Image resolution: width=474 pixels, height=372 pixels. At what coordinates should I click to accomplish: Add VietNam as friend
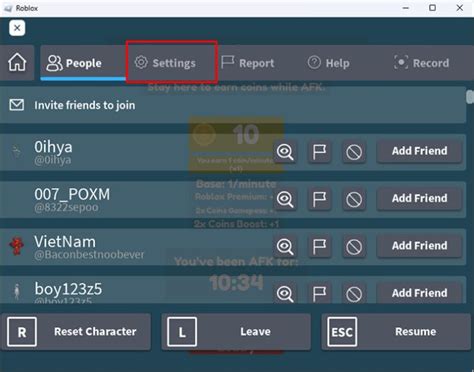419,246
